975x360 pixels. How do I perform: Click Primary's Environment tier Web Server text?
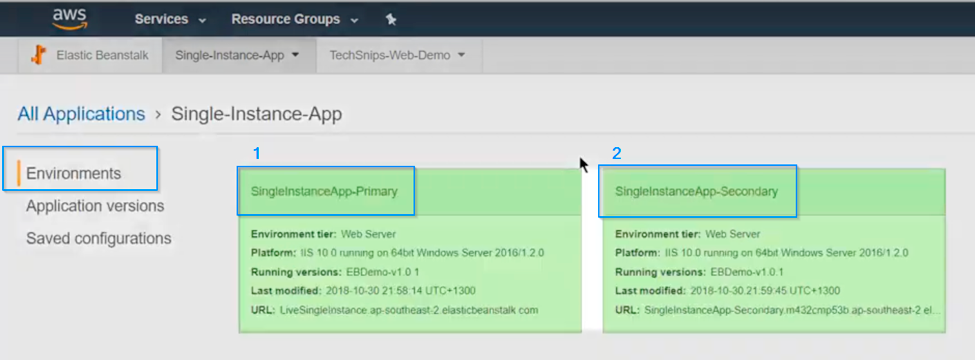click(x=368, y=234)
